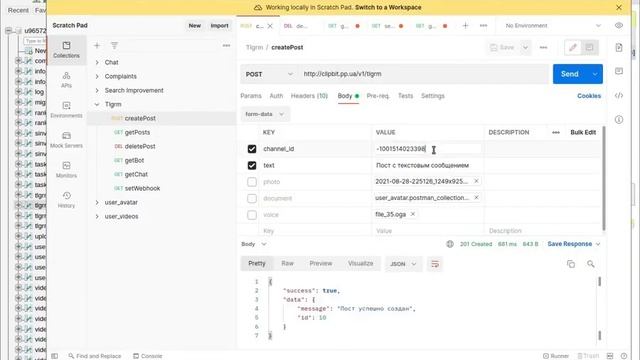This screenshot has width=640, height=360.
Task: Open the Monitors sidebar panel
Action: coord(67,170)
